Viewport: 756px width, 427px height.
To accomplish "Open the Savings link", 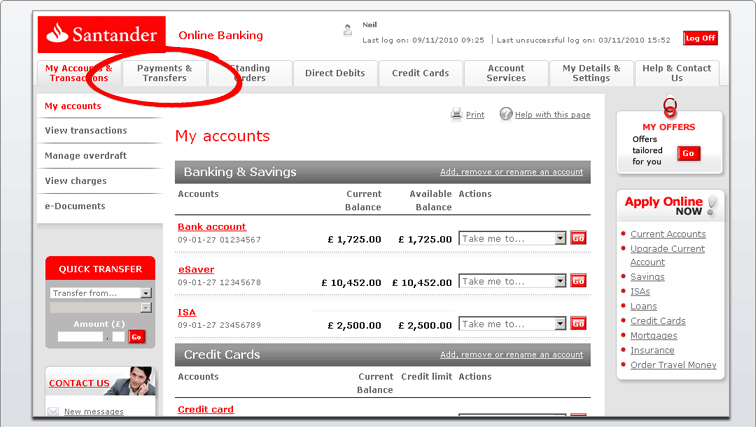I will coord(648,277).
